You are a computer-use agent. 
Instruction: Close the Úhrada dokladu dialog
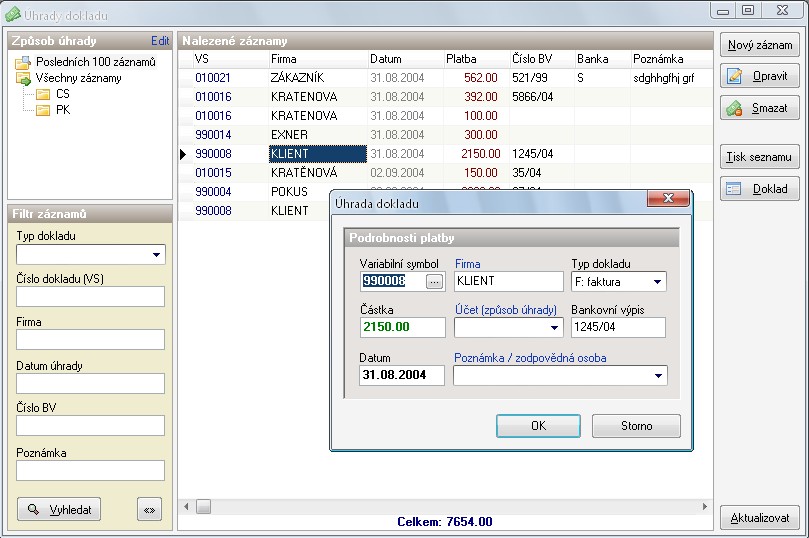(x=668, y=198)
